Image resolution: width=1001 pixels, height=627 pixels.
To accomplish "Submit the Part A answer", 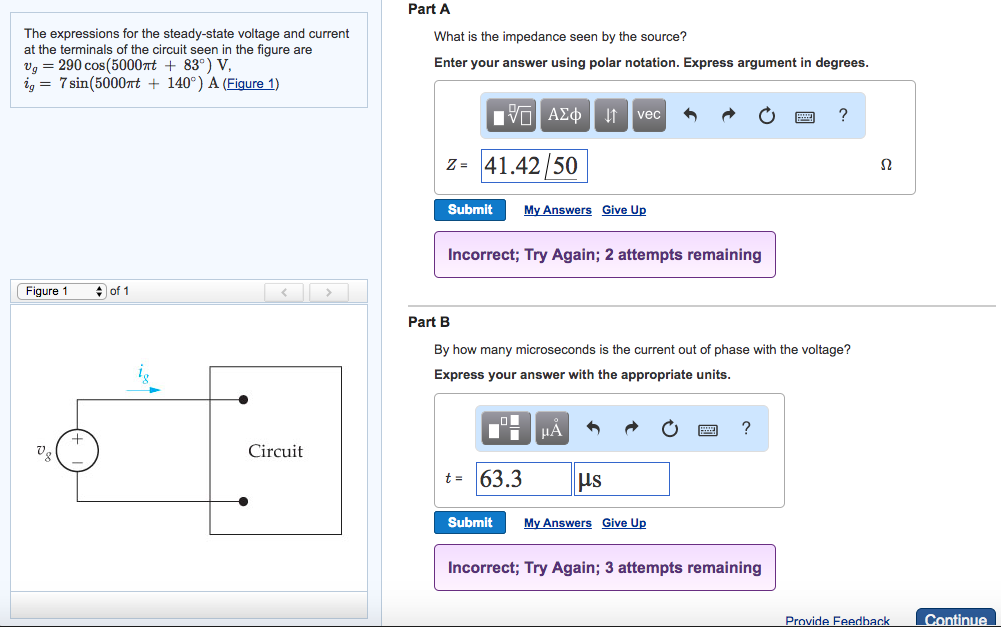I will (x=470, y=210).
